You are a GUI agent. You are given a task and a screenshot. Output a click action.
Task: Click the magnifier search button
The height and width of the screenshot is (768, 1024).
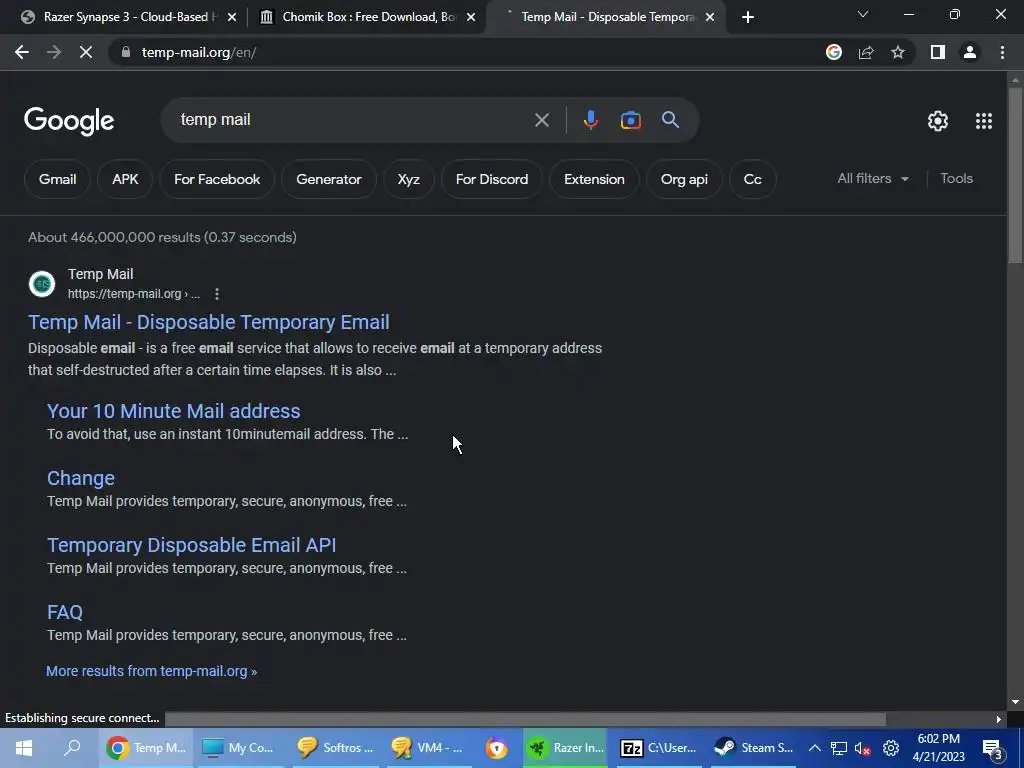[x=670, y=120]
